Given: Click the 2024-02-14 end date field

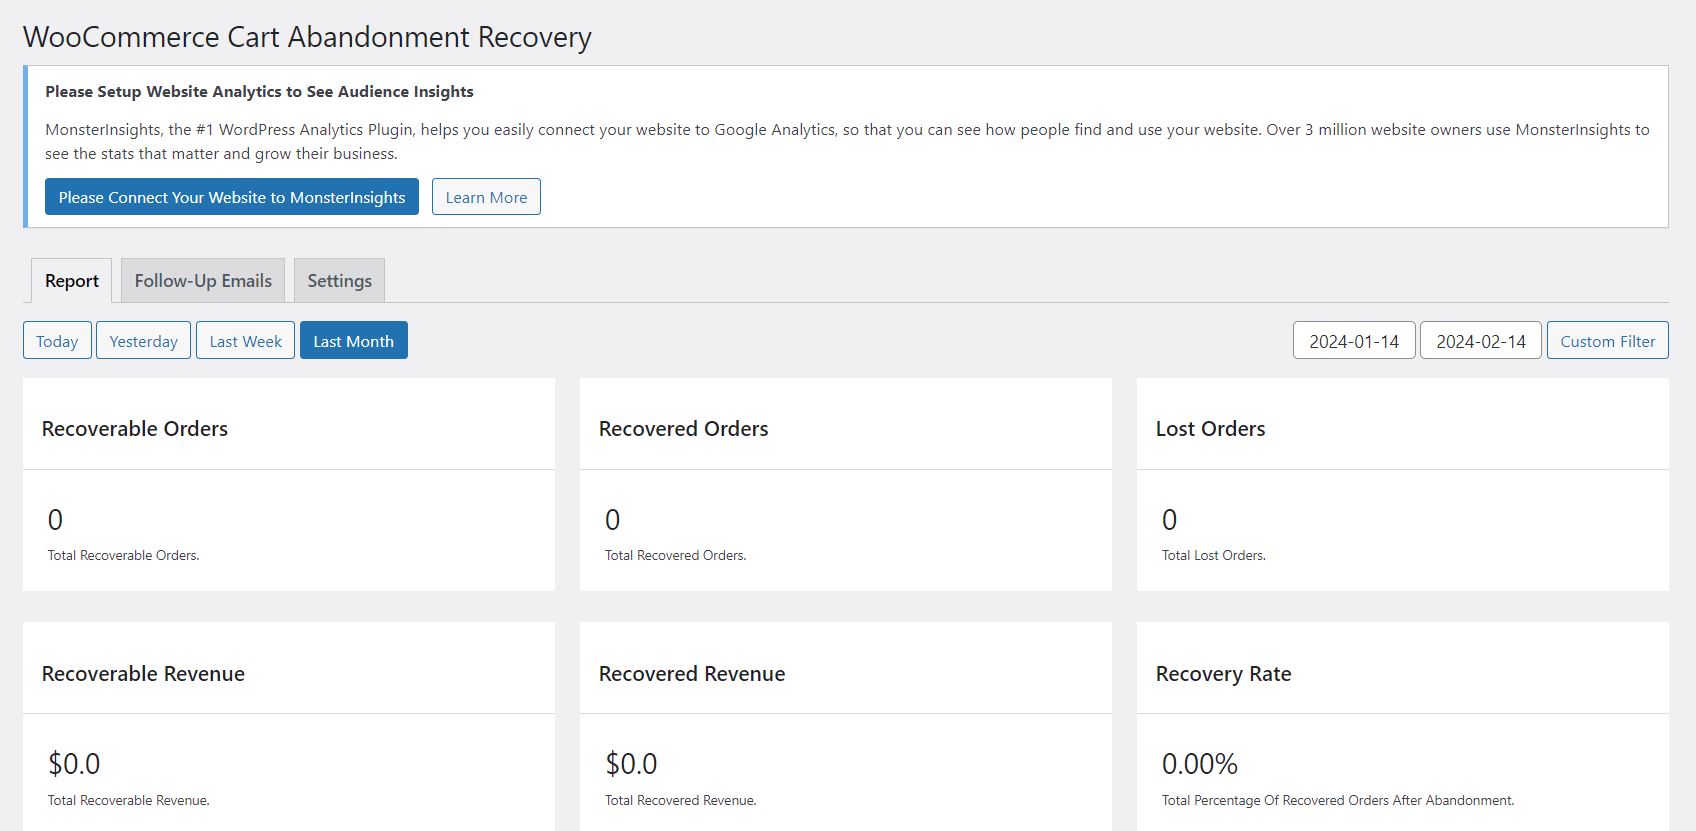Looking at the screenshot, I should pyautogui.click(x=1481, y=341).
